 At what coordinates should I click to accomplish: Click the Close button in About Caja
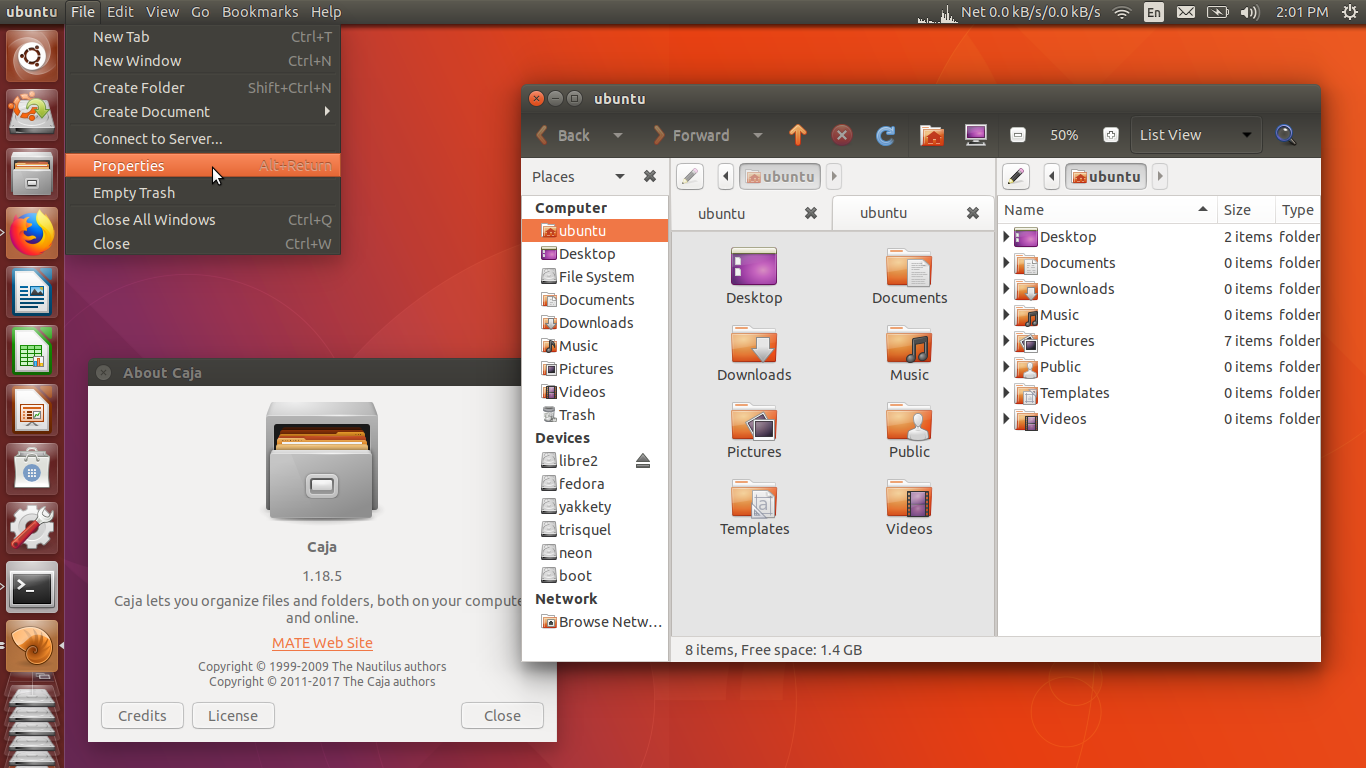[502, 716]
